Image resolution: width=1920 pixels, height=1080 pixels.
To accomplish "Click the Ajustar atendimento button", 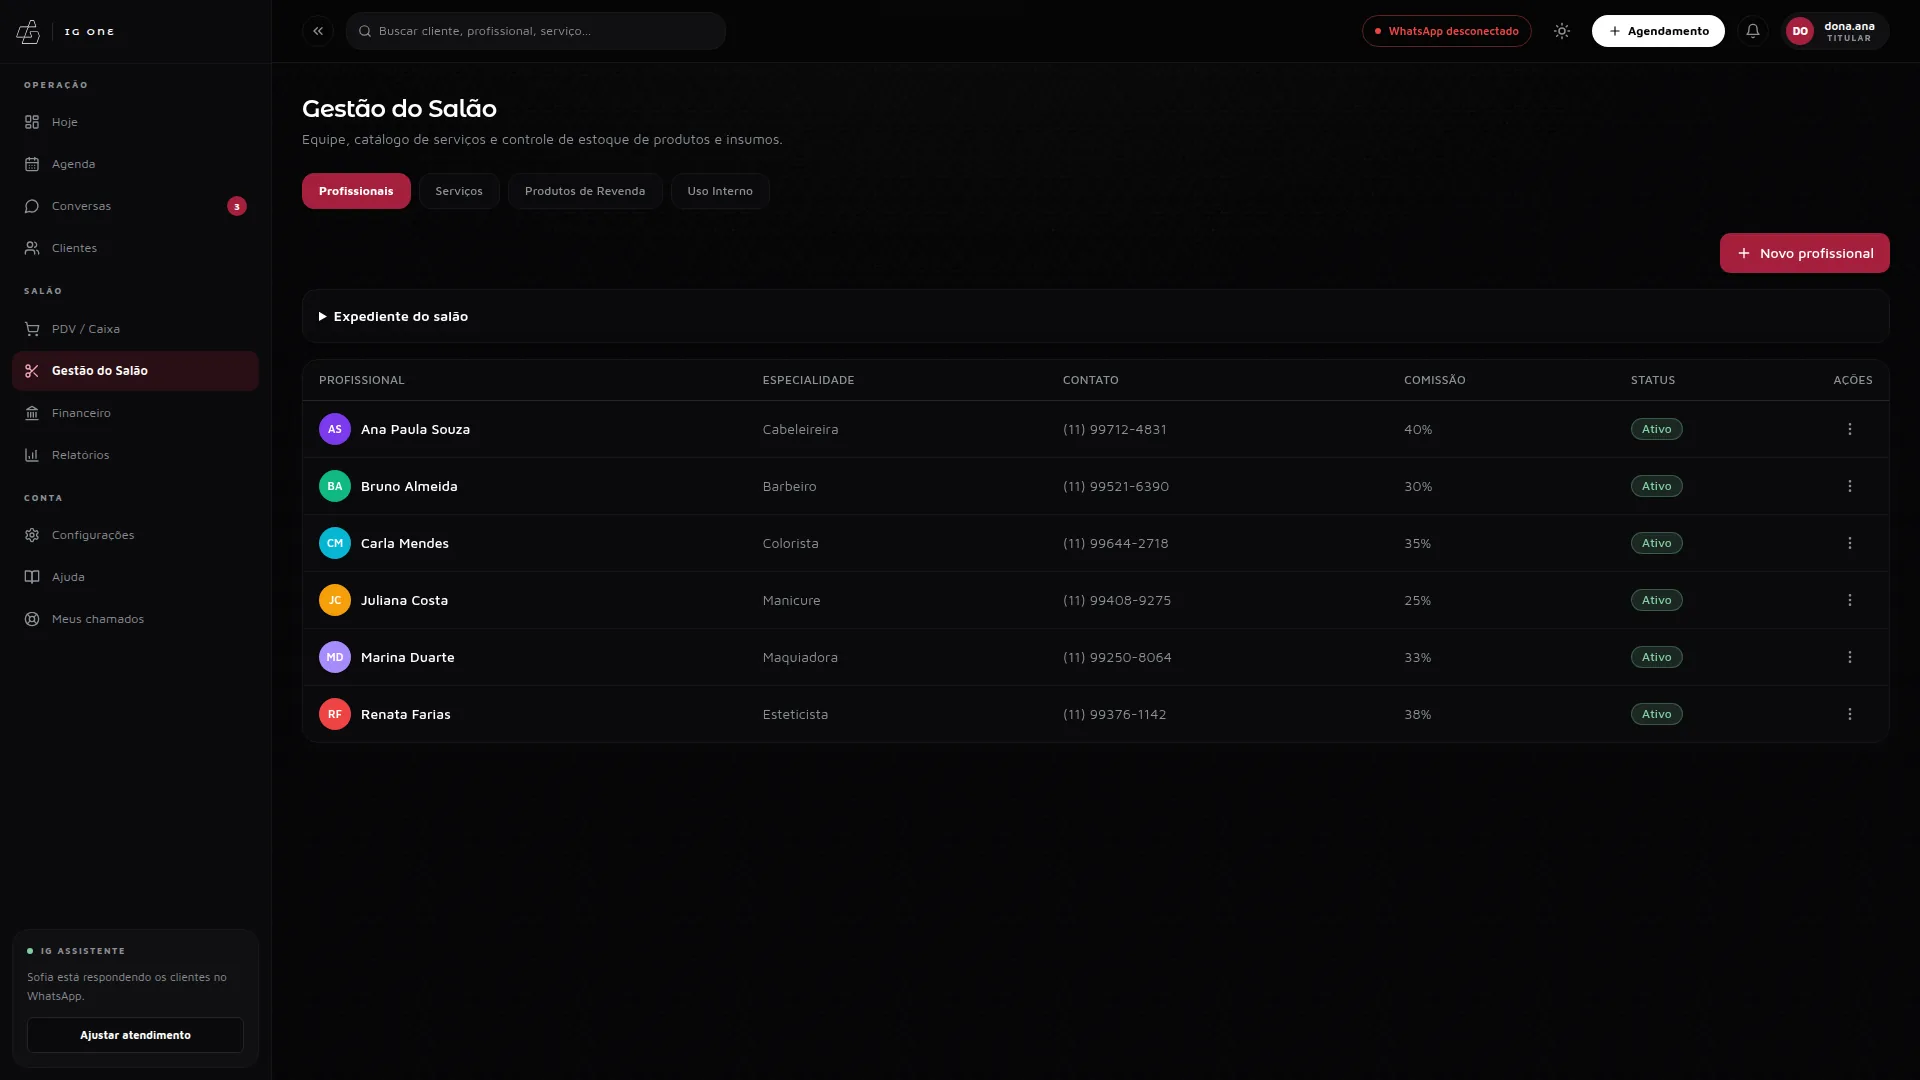I will click(x=135, y=1035).
